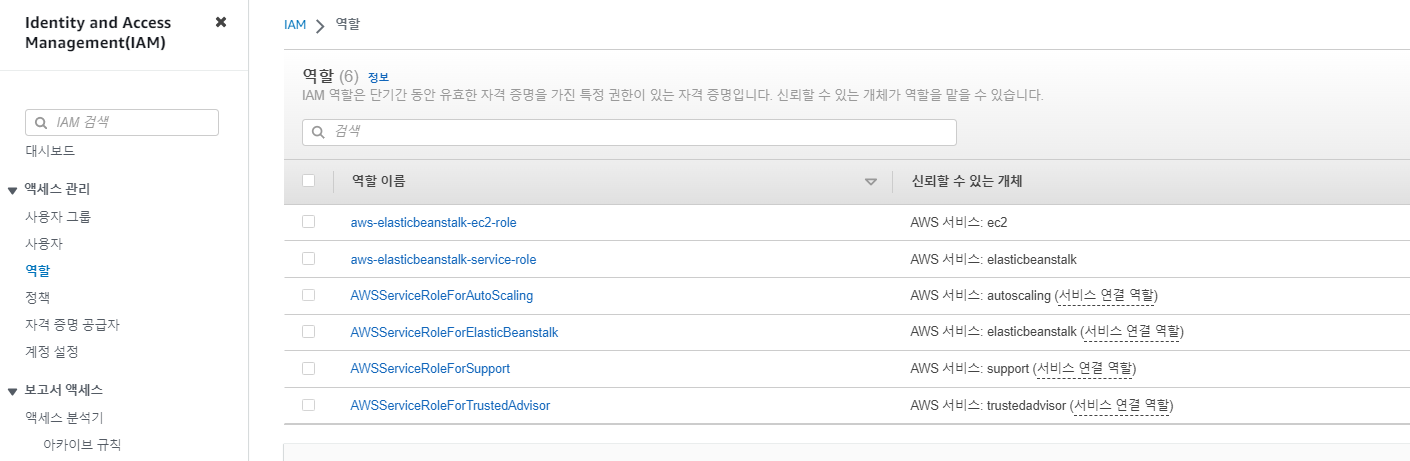Tick the AWSServiceRoleForSupport row checkbox
Screen dimensions: 1410x461
coord(308,368)
